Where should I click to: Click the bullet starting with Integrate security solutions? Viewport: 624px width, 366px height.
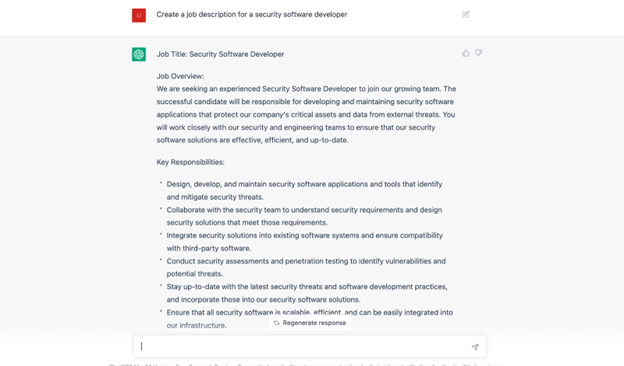tap(304, 242)
